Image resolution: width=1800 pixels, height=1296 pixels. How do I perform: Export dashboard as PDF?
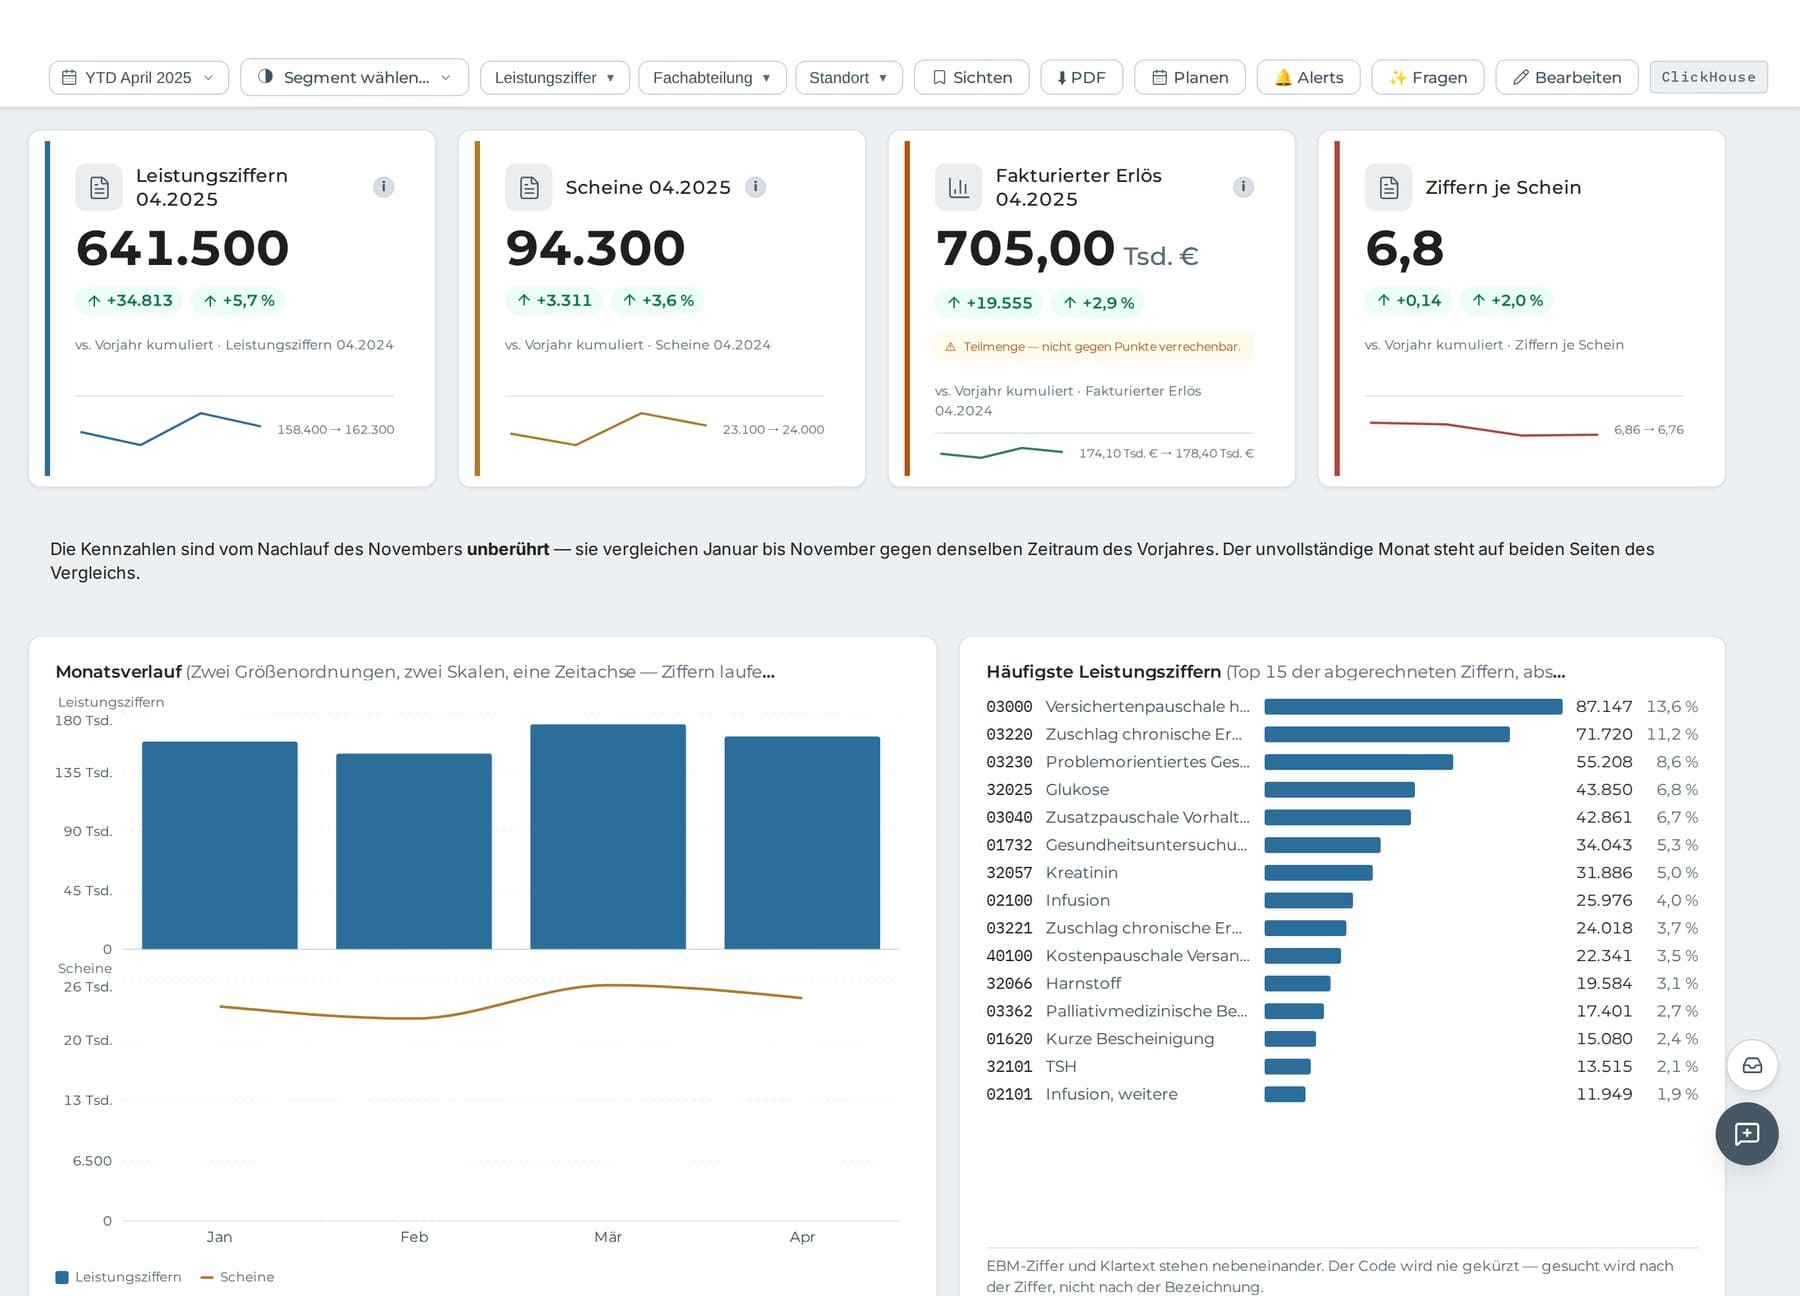(1081, 77)
